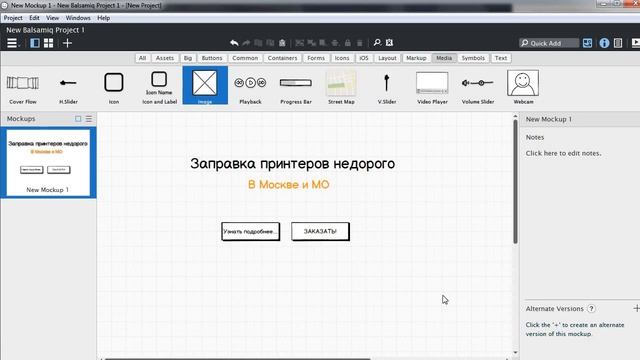Toggle markup visibility icon in toolbar

(389, 42)
